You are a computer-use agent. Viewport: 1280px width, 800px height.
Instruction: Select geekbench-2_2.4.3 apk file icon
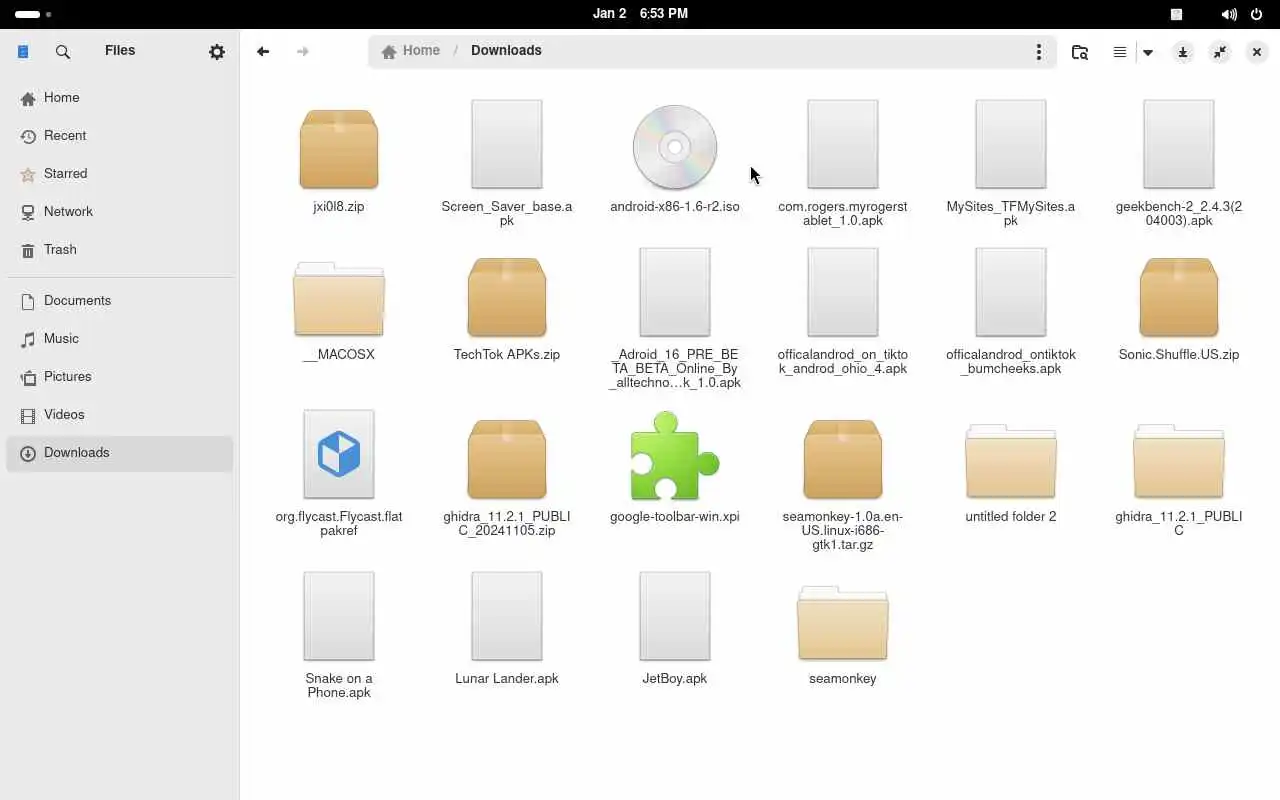[x=1179, y=144]
